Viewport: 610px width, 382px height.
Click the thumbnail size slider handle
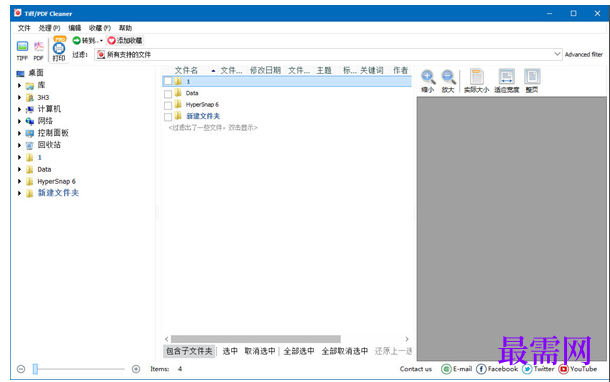(x=35, y=369)
